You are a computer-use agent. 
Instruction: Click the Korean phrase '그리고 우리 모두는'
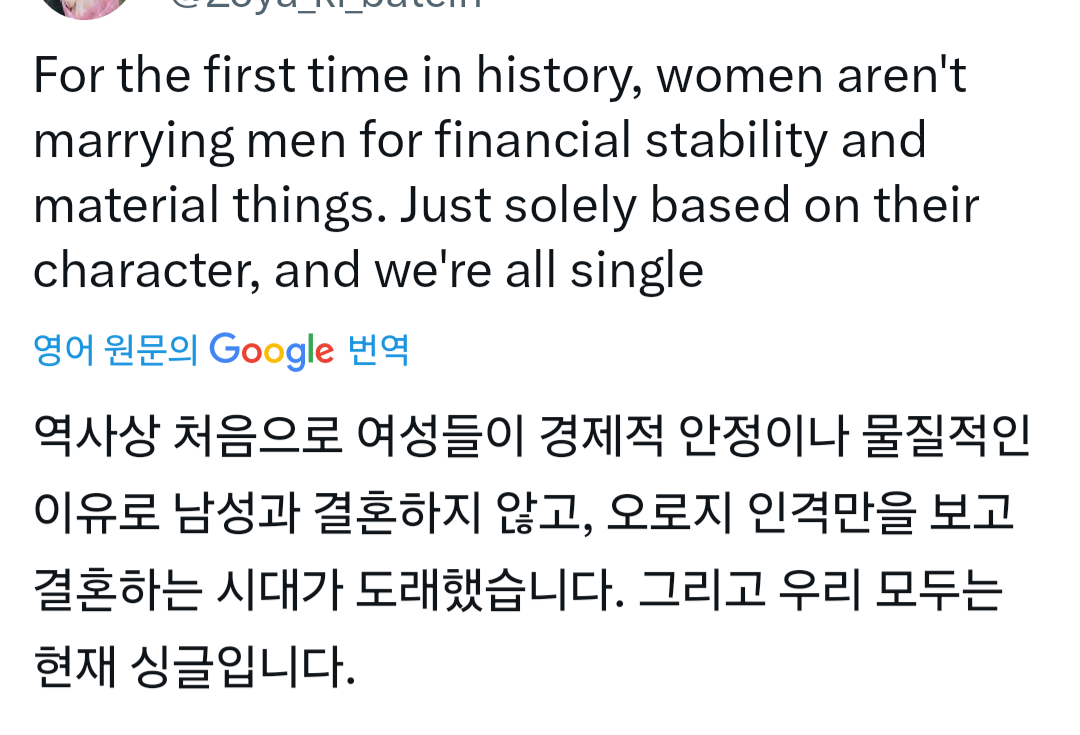[x=820, y=590]
